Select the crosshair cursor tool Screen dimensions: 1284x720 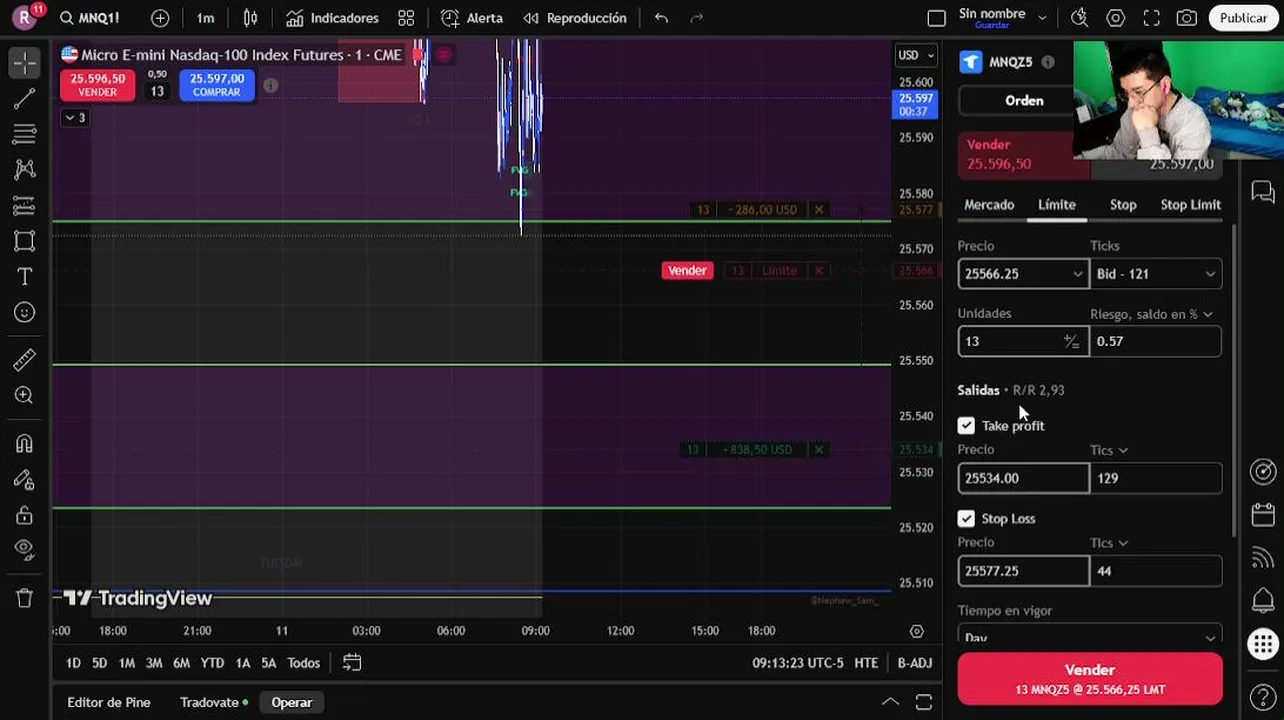click(x=25, y=62)
